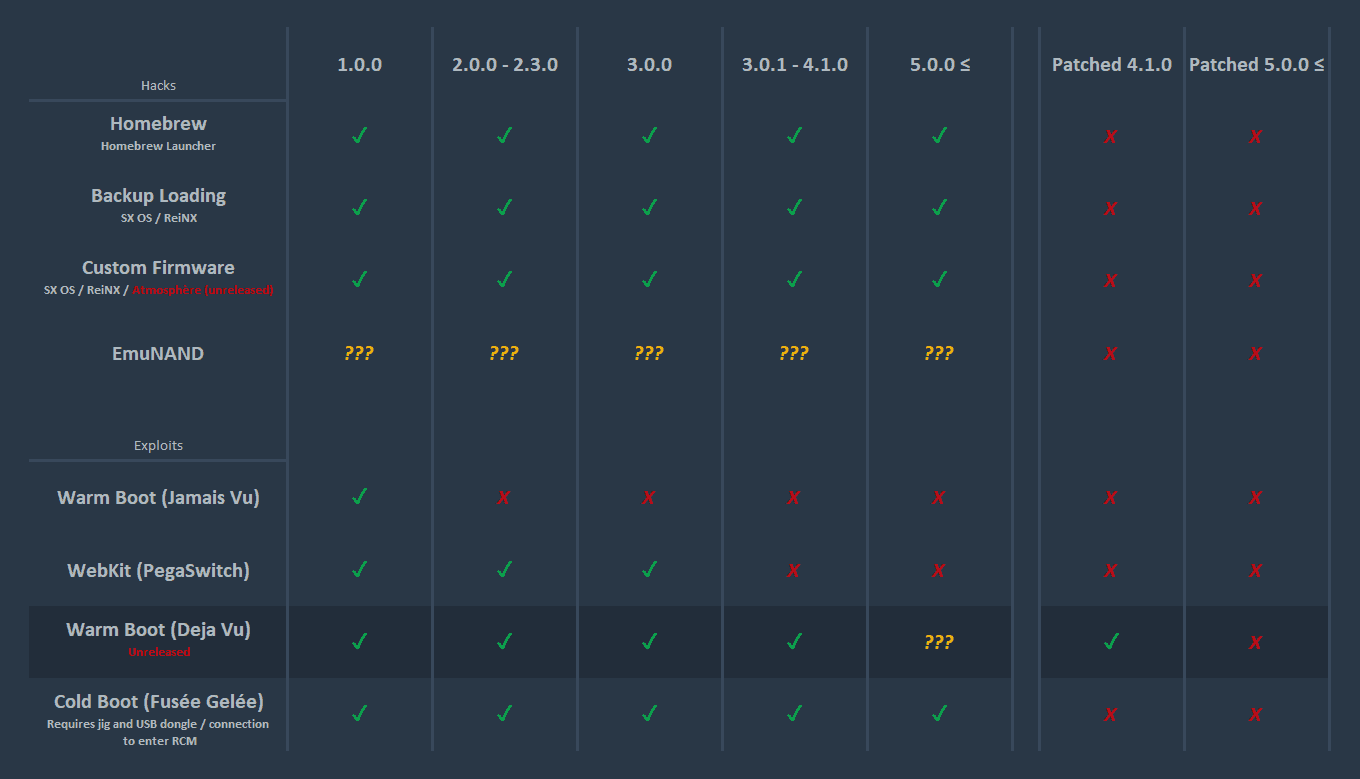Screen dimensions: 1360x779
Task: Click Custom Firmware checkmark under 2.0.0 - 2.3.0
Action: [x=505, y=279]
